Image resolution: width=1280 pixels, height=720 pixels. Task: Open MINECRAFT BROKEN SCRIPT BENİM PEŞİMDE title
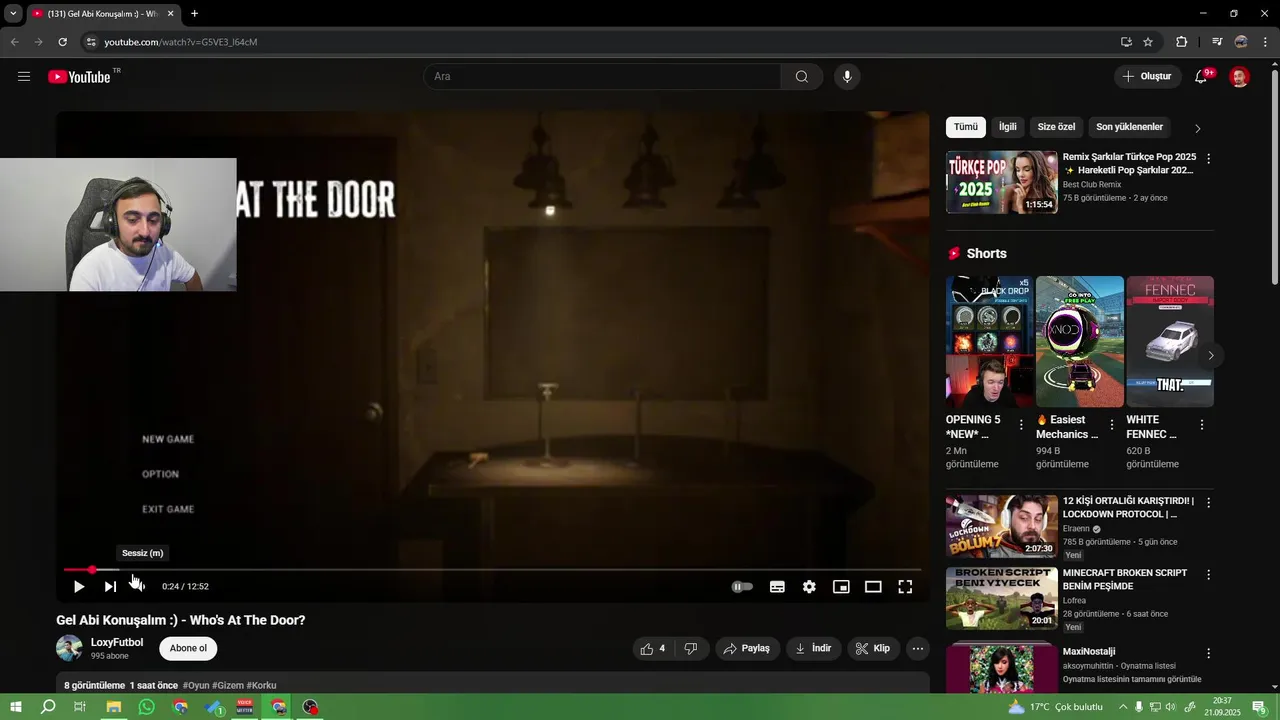pos(1125,580)
